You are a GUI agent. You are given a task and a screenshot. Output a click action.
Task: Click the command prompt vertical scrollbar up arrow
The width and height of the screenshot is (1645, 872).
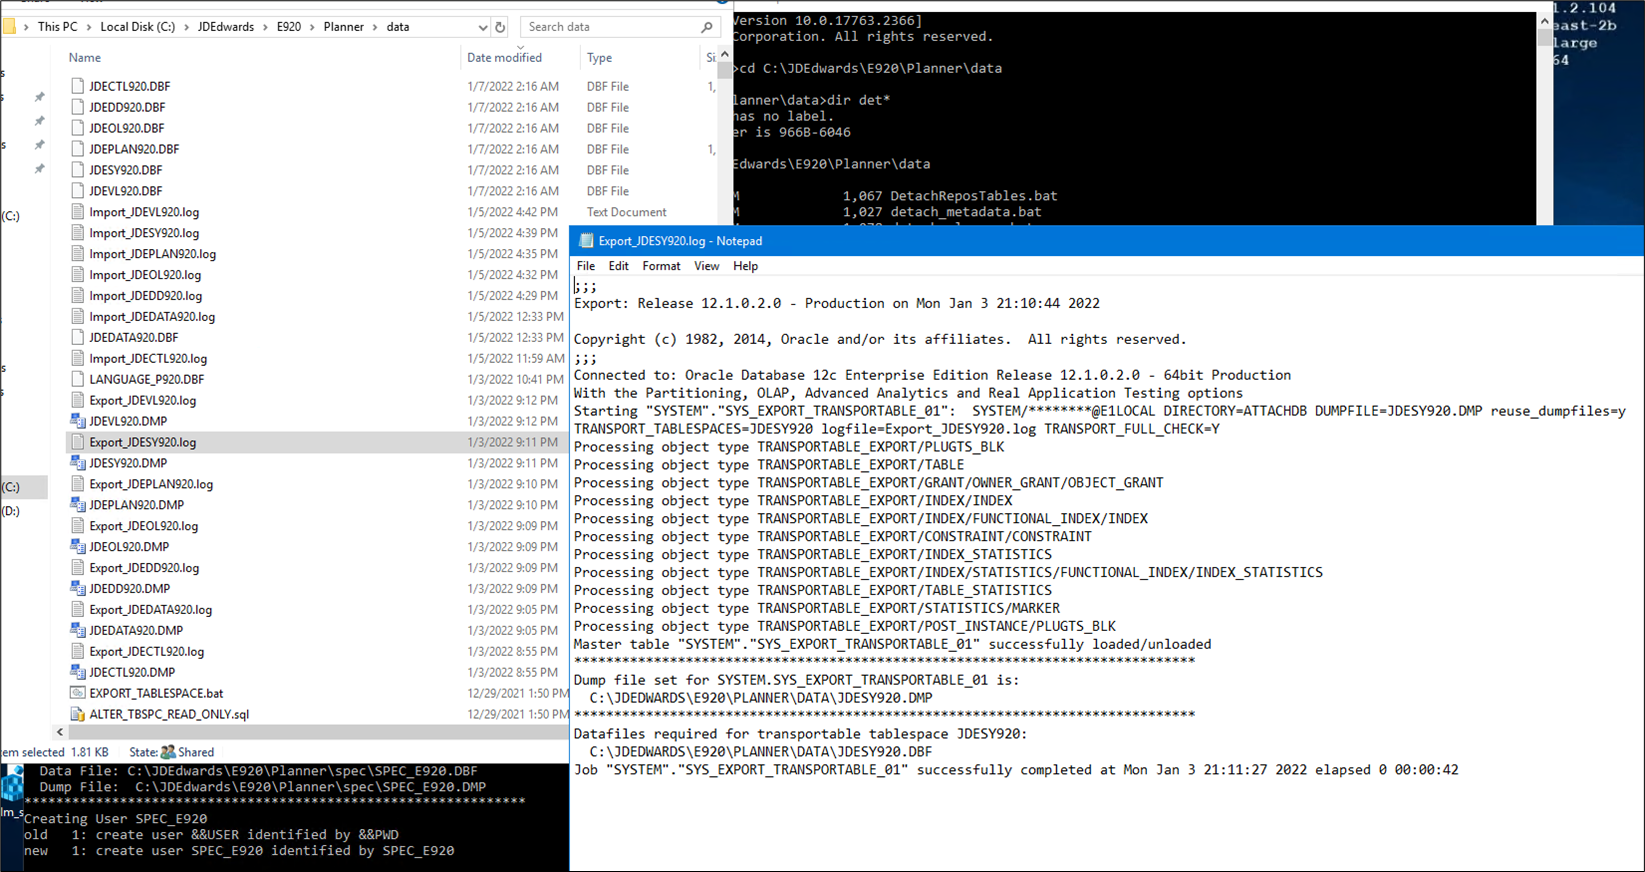tap(1544, 20)
